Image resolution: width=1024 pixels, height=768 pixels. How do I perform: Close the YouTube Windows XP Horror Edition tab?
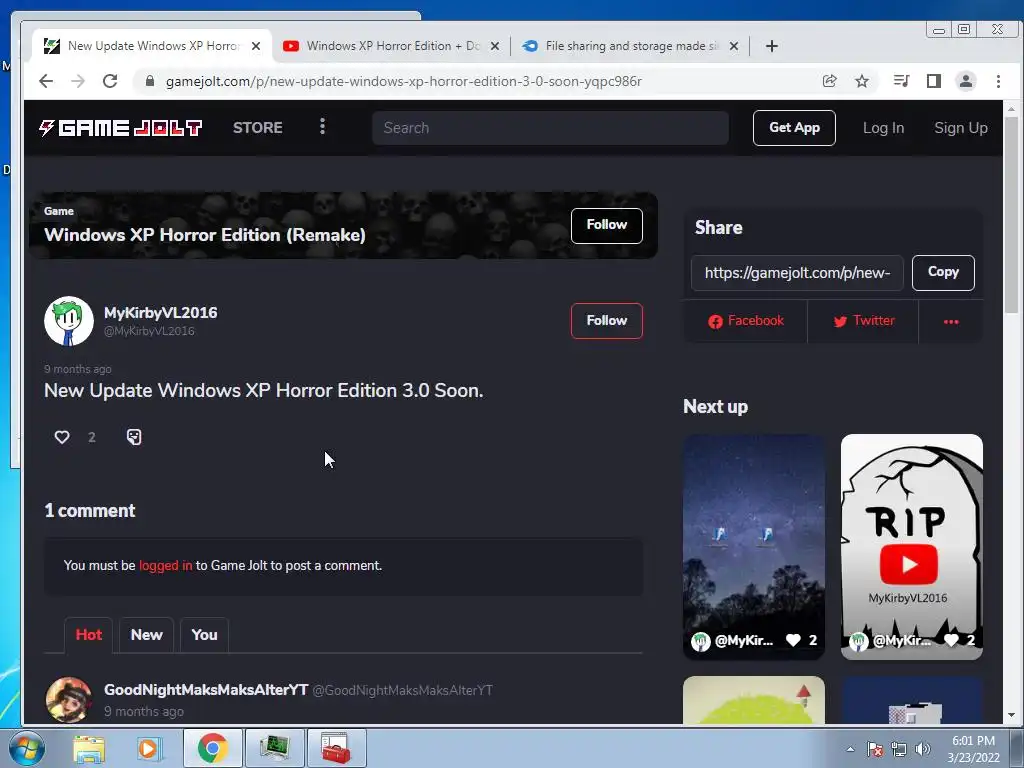click(495, 46)
